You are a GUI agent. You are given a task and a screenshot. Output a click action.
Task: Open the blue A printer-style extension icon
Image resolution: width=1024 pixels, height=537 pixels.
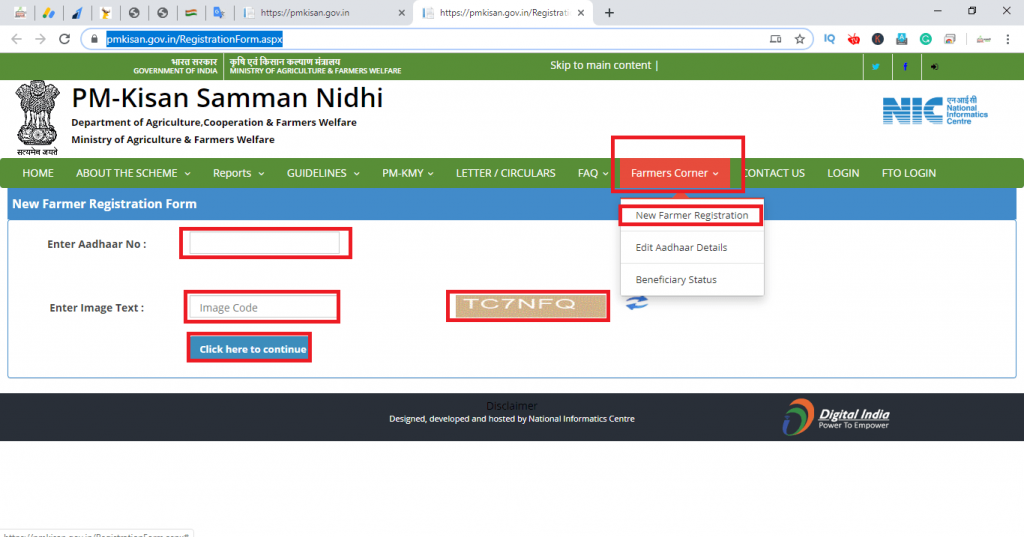(x=902, y=39)
